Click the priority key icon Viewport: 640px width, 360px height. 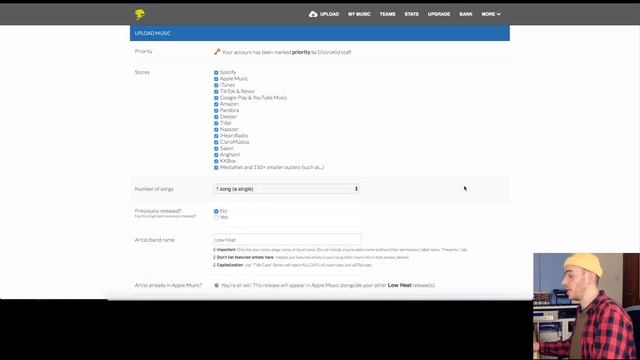217,52
